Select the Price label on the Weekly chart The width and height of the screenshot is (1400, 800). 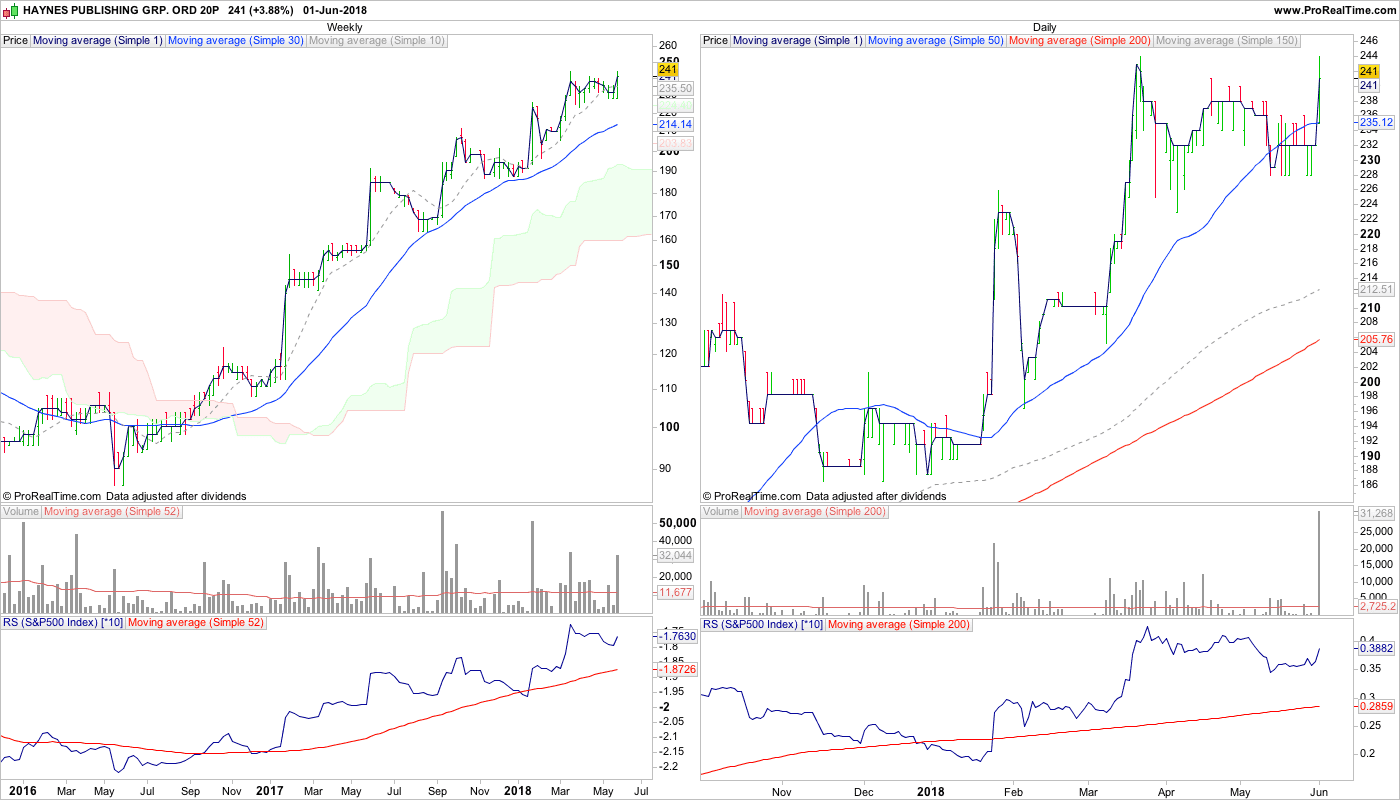(x=16, y=41)
